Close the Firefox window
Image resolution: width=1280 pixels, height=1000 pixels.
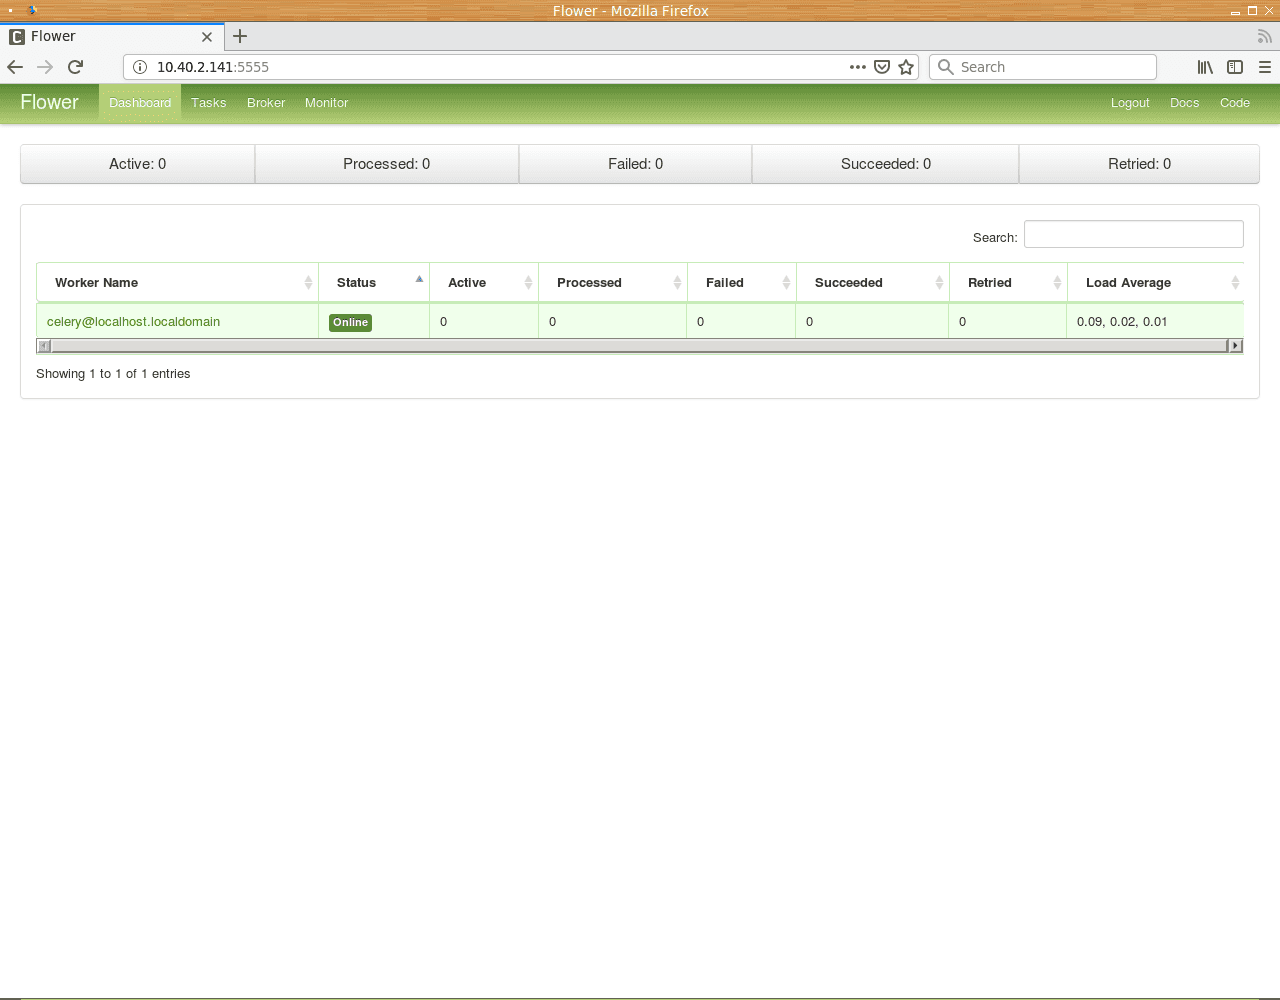point(1268,11)
